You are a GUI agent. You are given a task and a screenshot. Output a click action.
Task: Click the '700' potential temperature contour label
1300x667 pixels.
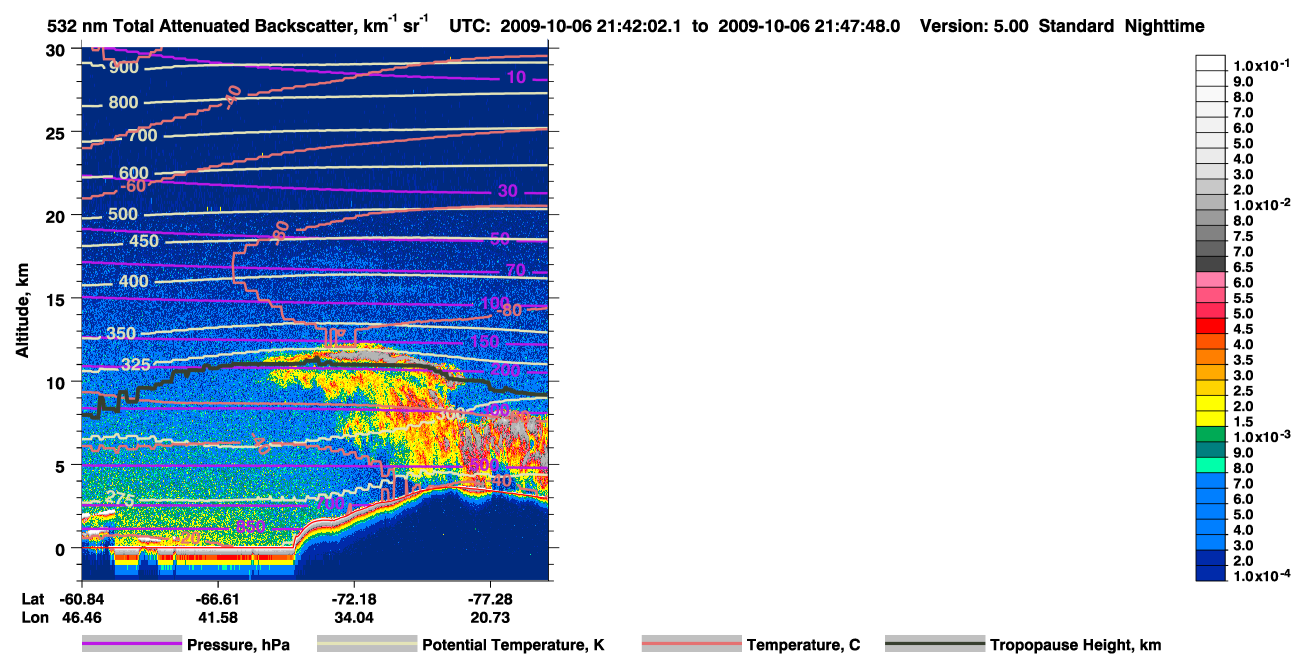(x=142, y=135)
